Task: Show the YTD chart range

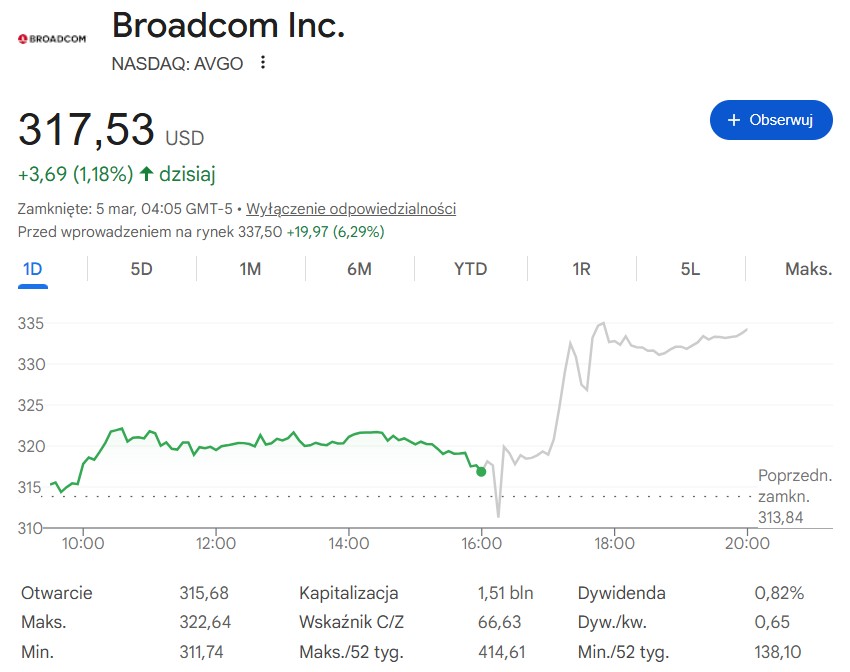Action: coord(470,269)
